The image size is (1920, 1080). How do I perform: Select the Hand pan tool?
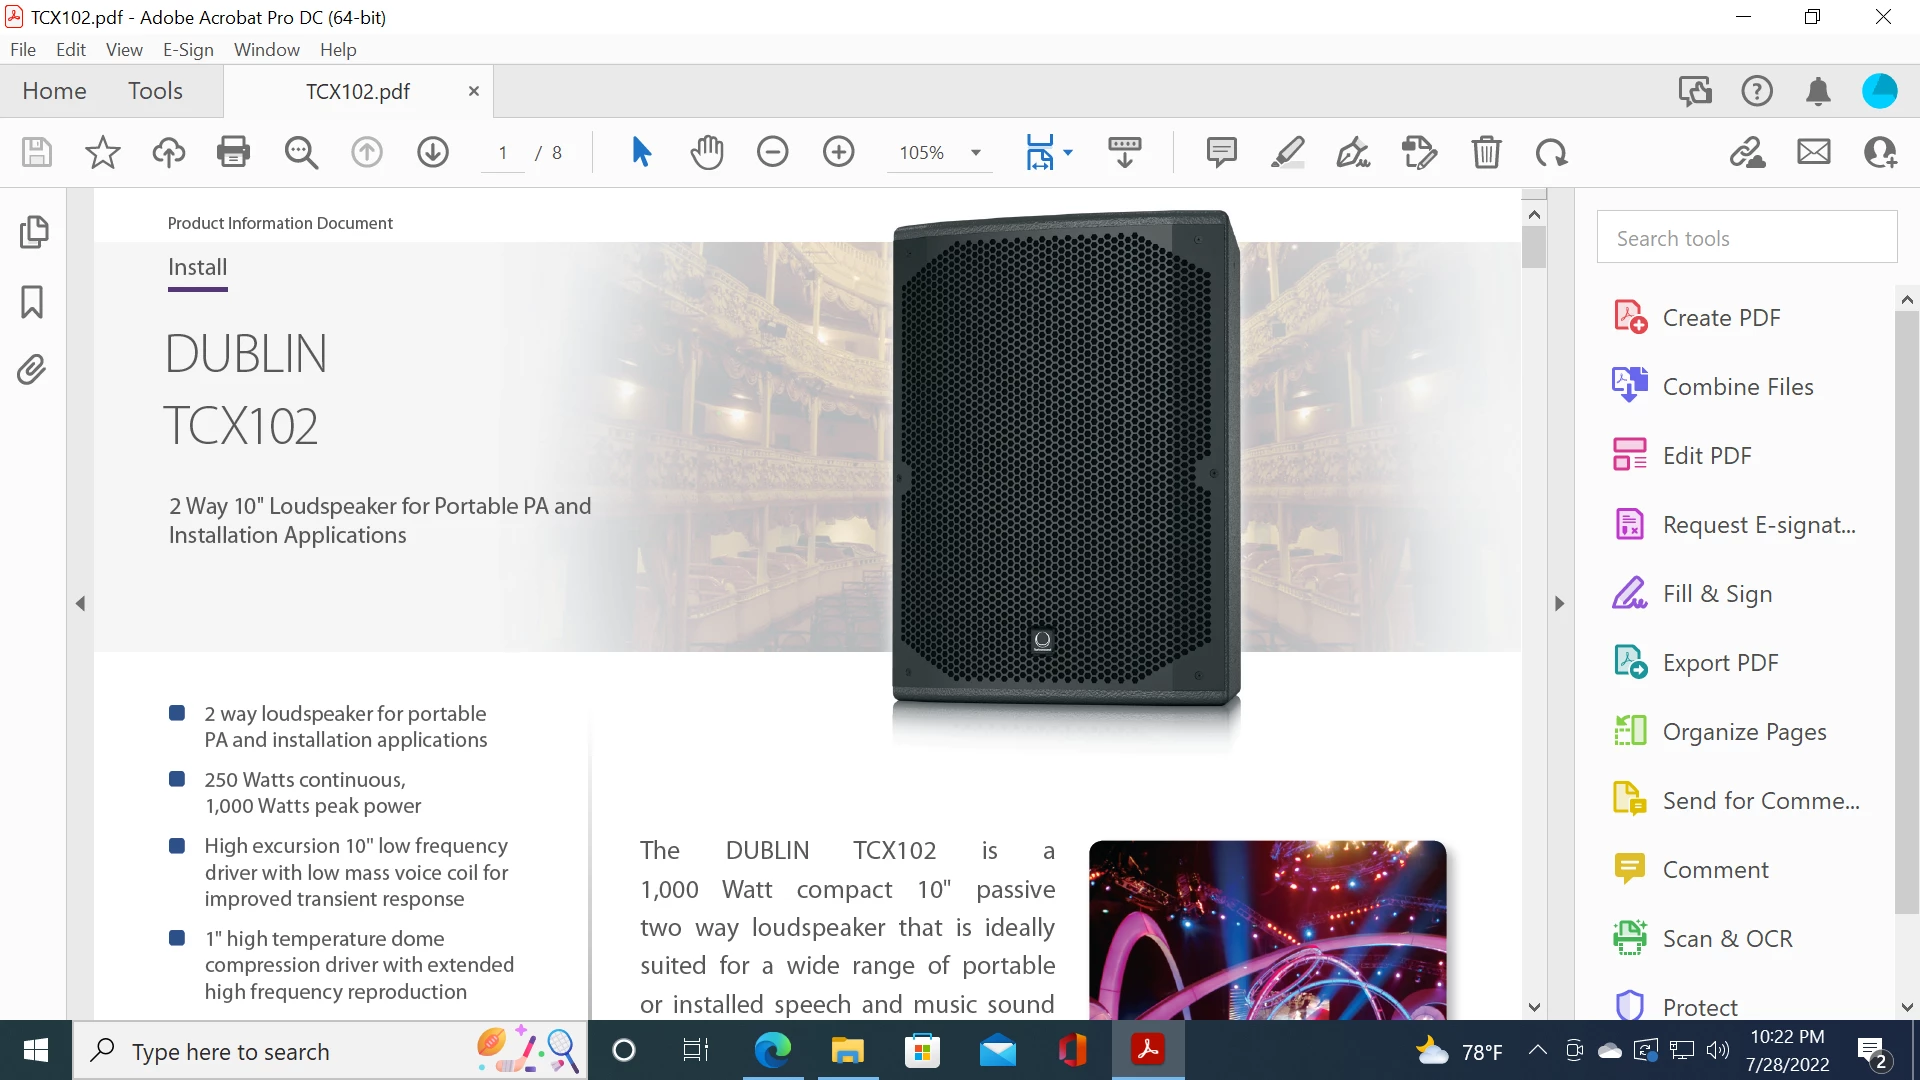pos(707,152)
